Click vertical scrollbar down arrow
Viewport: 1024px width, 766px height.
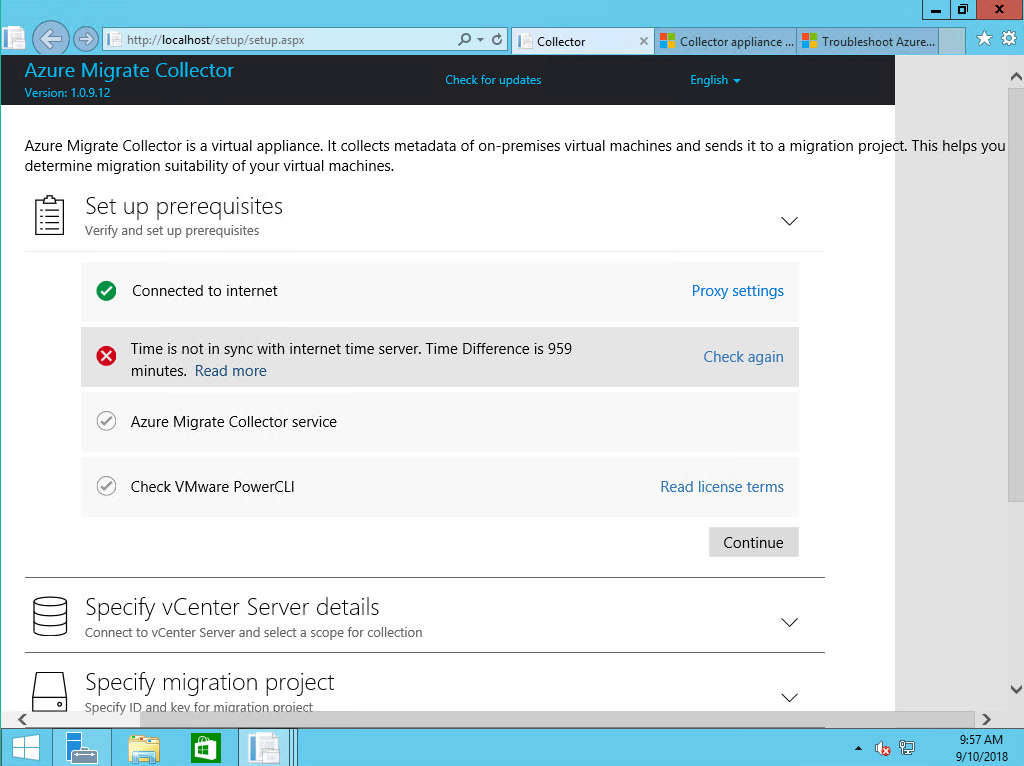(x=1016, y=689)
